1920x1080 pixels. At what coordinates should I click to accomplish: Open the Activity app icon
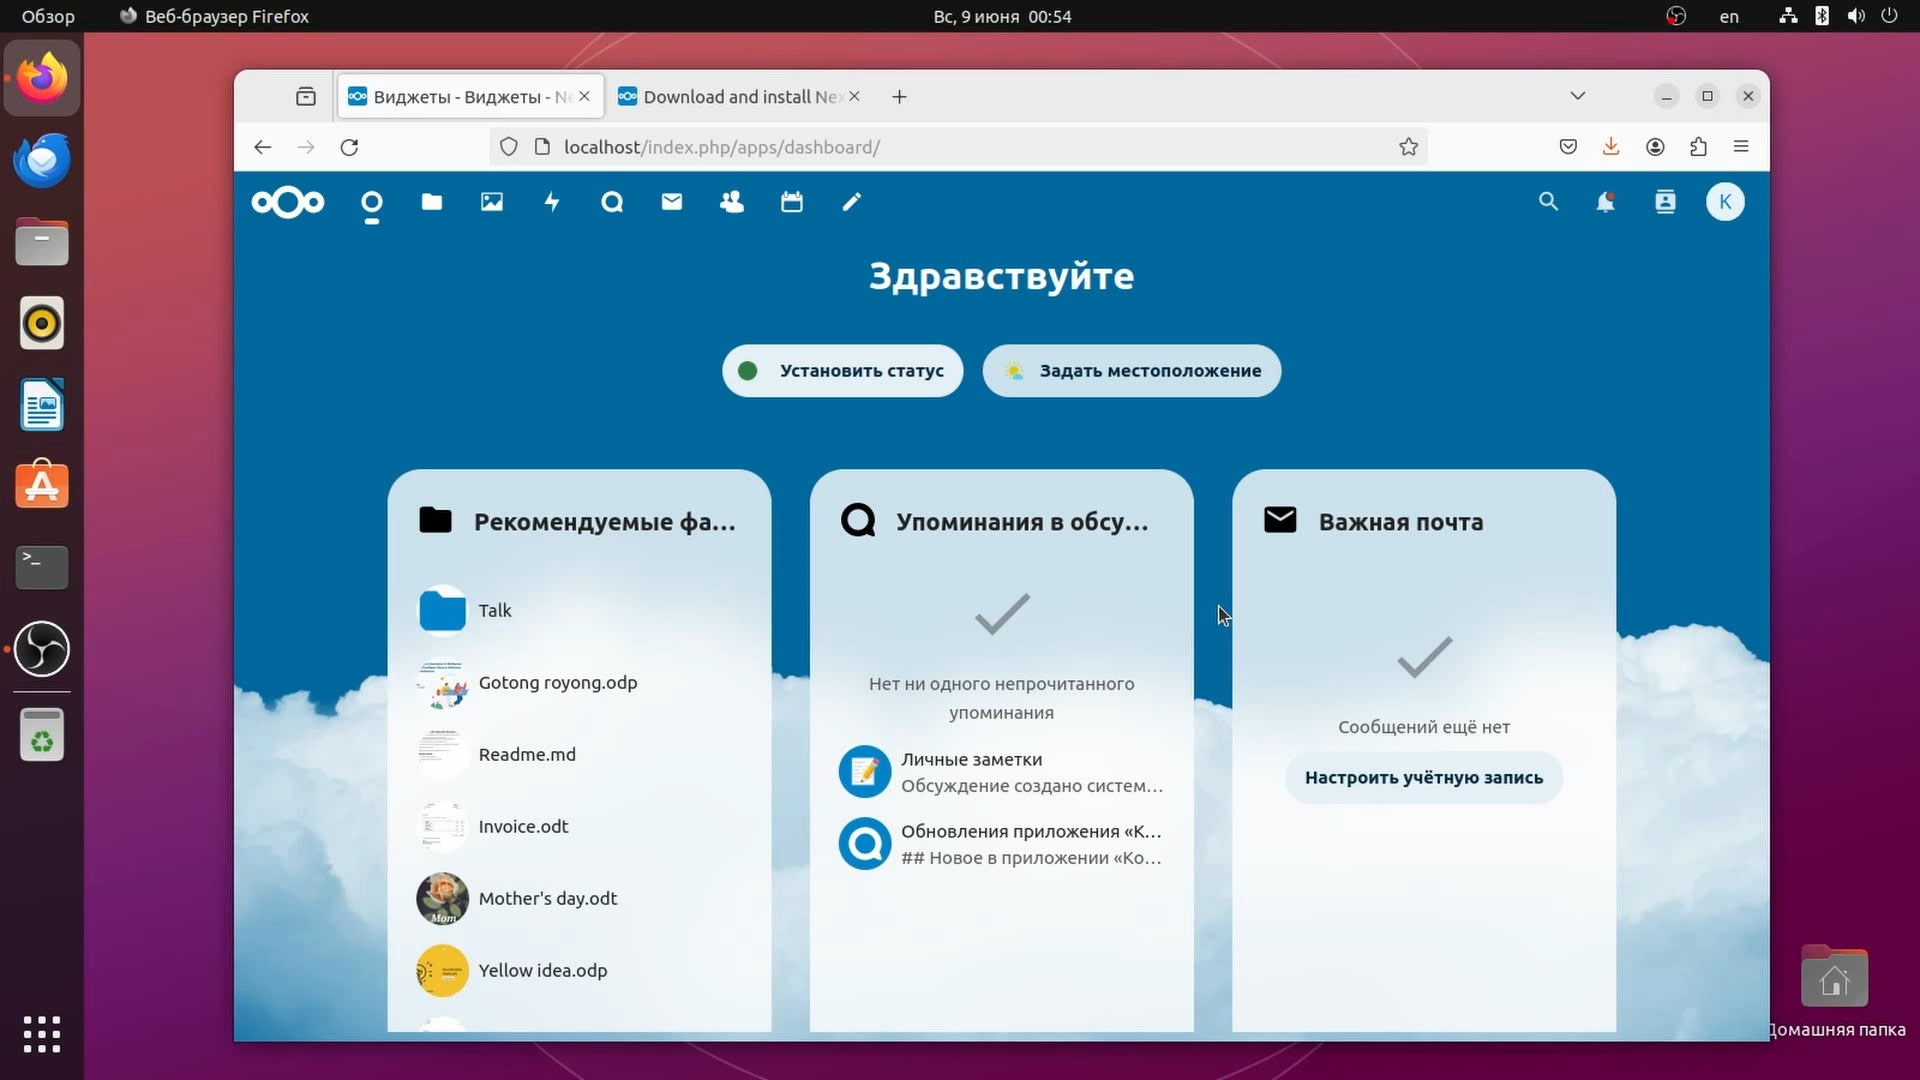551,201
